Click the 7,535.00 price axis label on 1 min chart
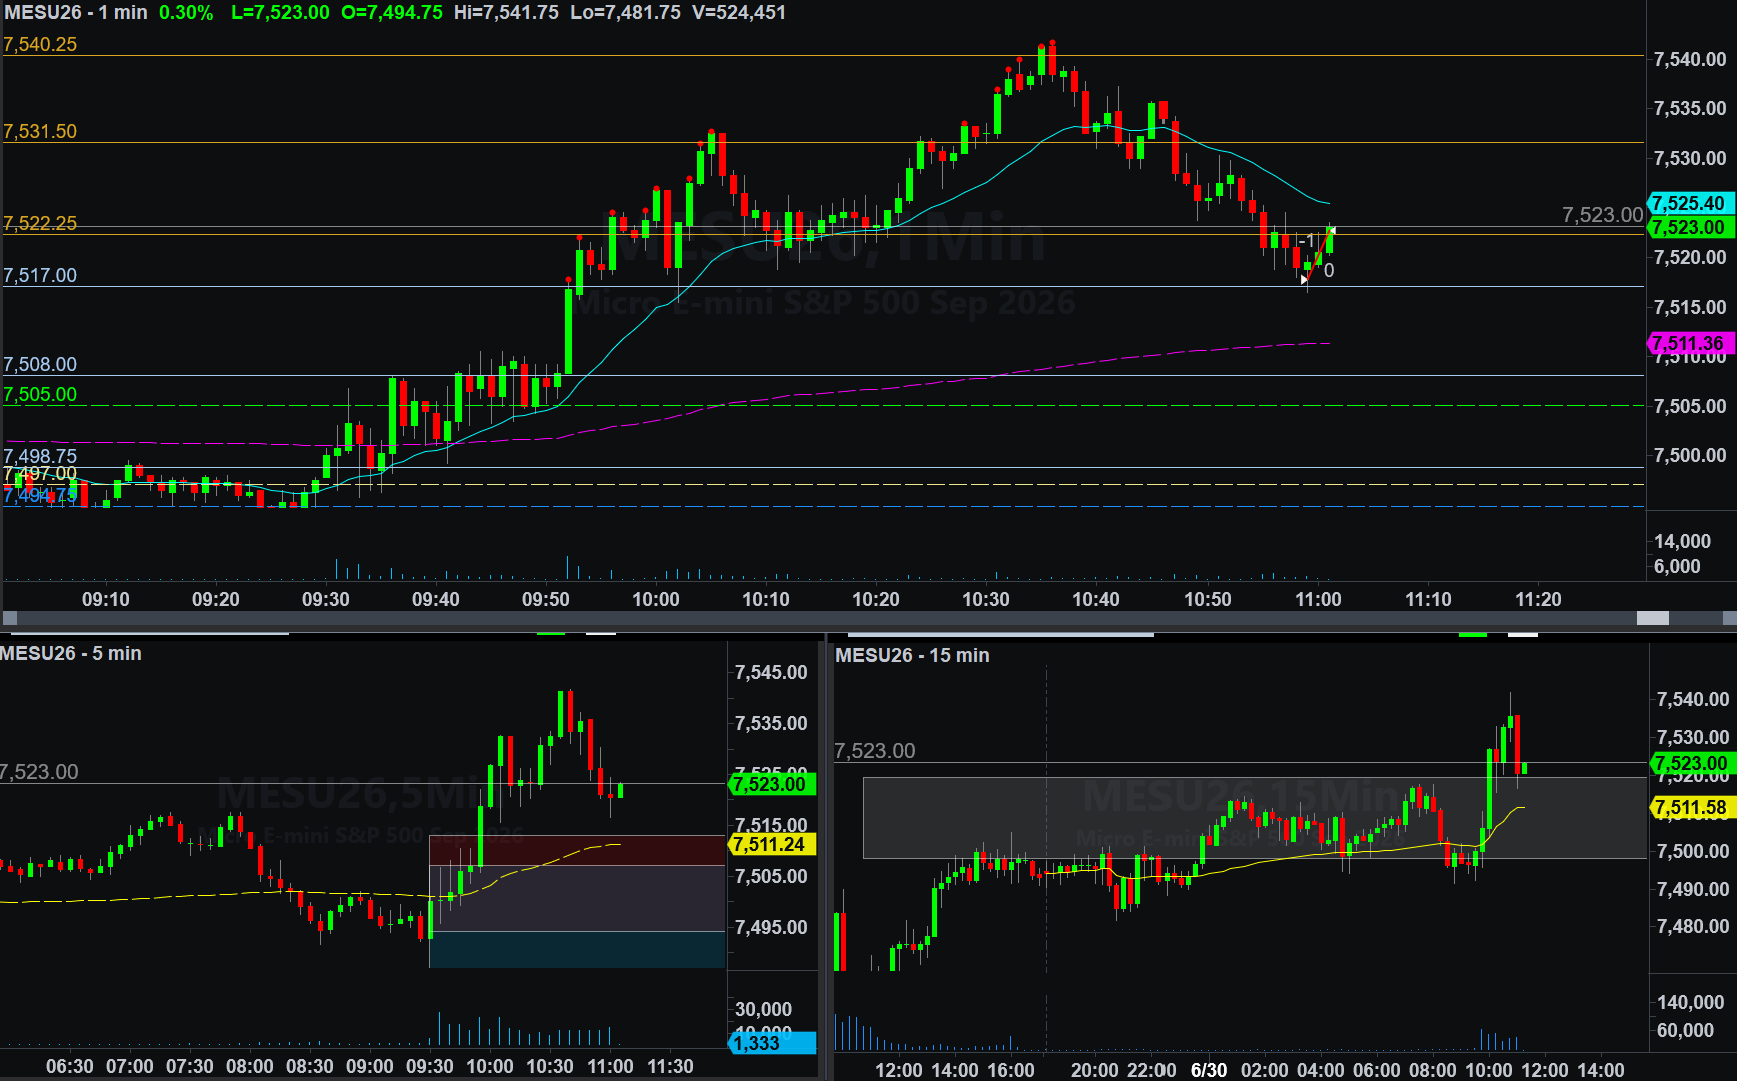The image size is (1737, 1081). pos(1690,108)
